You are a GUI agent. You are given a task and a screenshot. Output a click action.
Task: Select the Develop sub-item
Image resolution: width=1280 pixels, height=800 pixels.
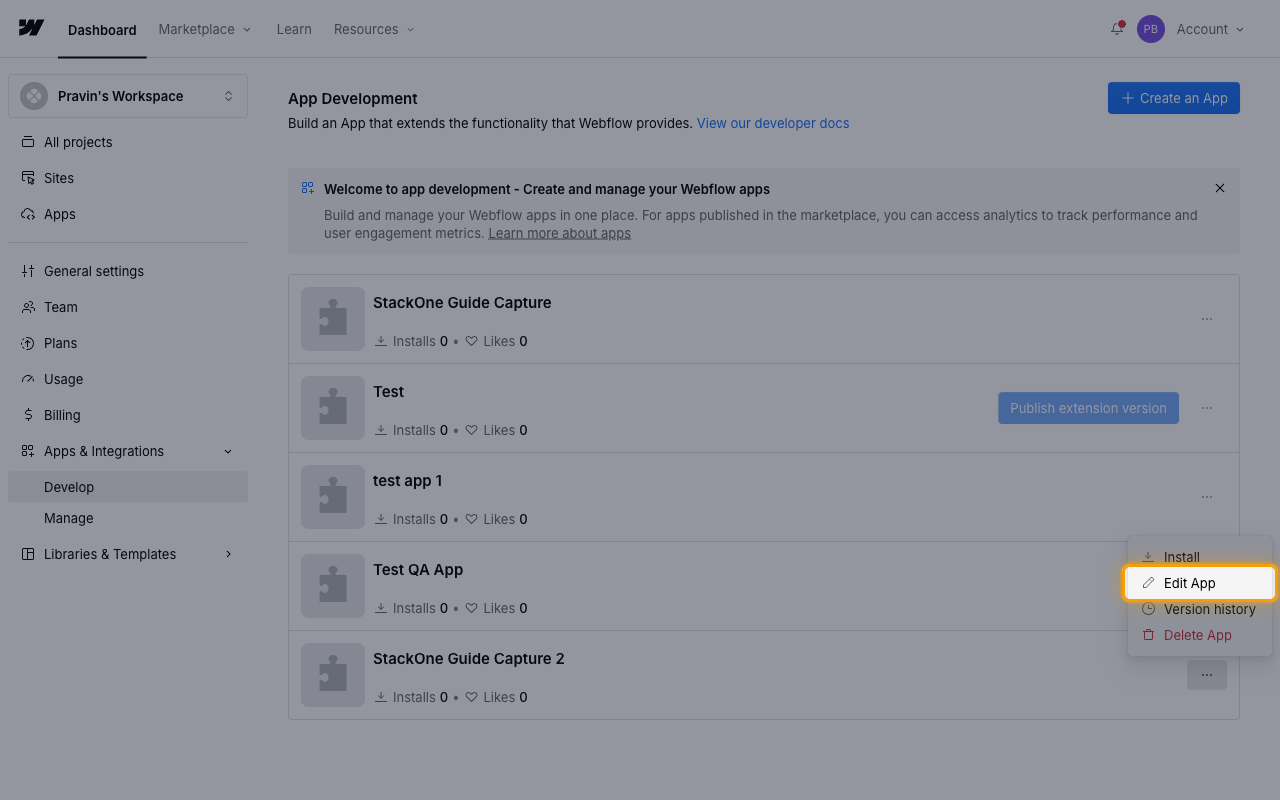pyautogui.click(x=128, y=487)
